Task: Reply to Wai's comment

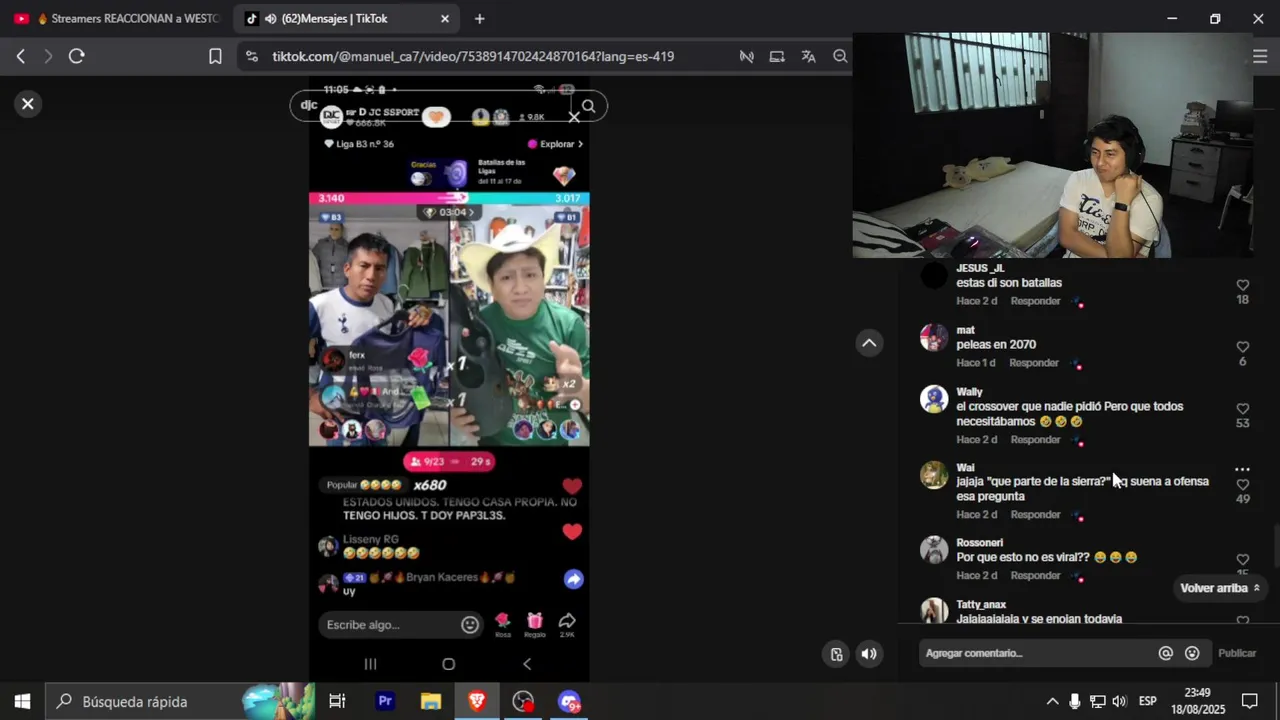Action: [1035, 515]
